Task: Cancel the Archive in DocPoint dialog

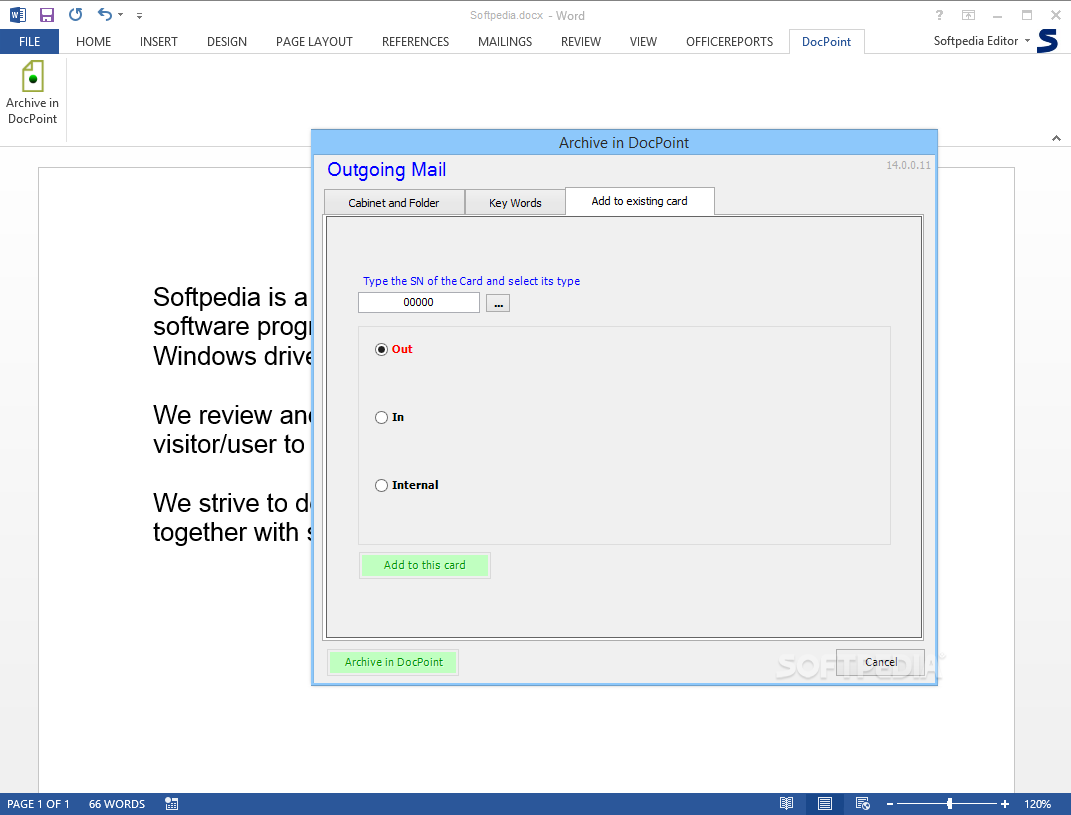Action: click(880, 662)
